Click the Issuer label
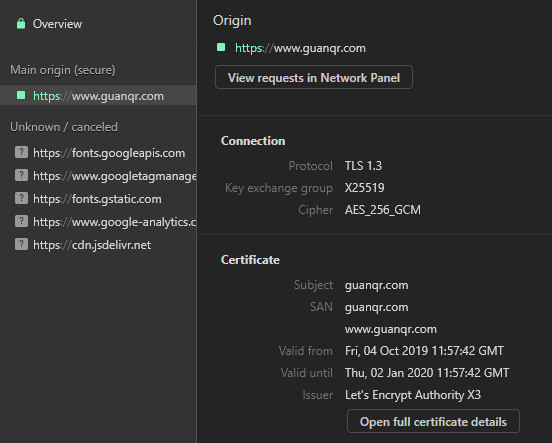The image size is (552, 443). (318, 395)
